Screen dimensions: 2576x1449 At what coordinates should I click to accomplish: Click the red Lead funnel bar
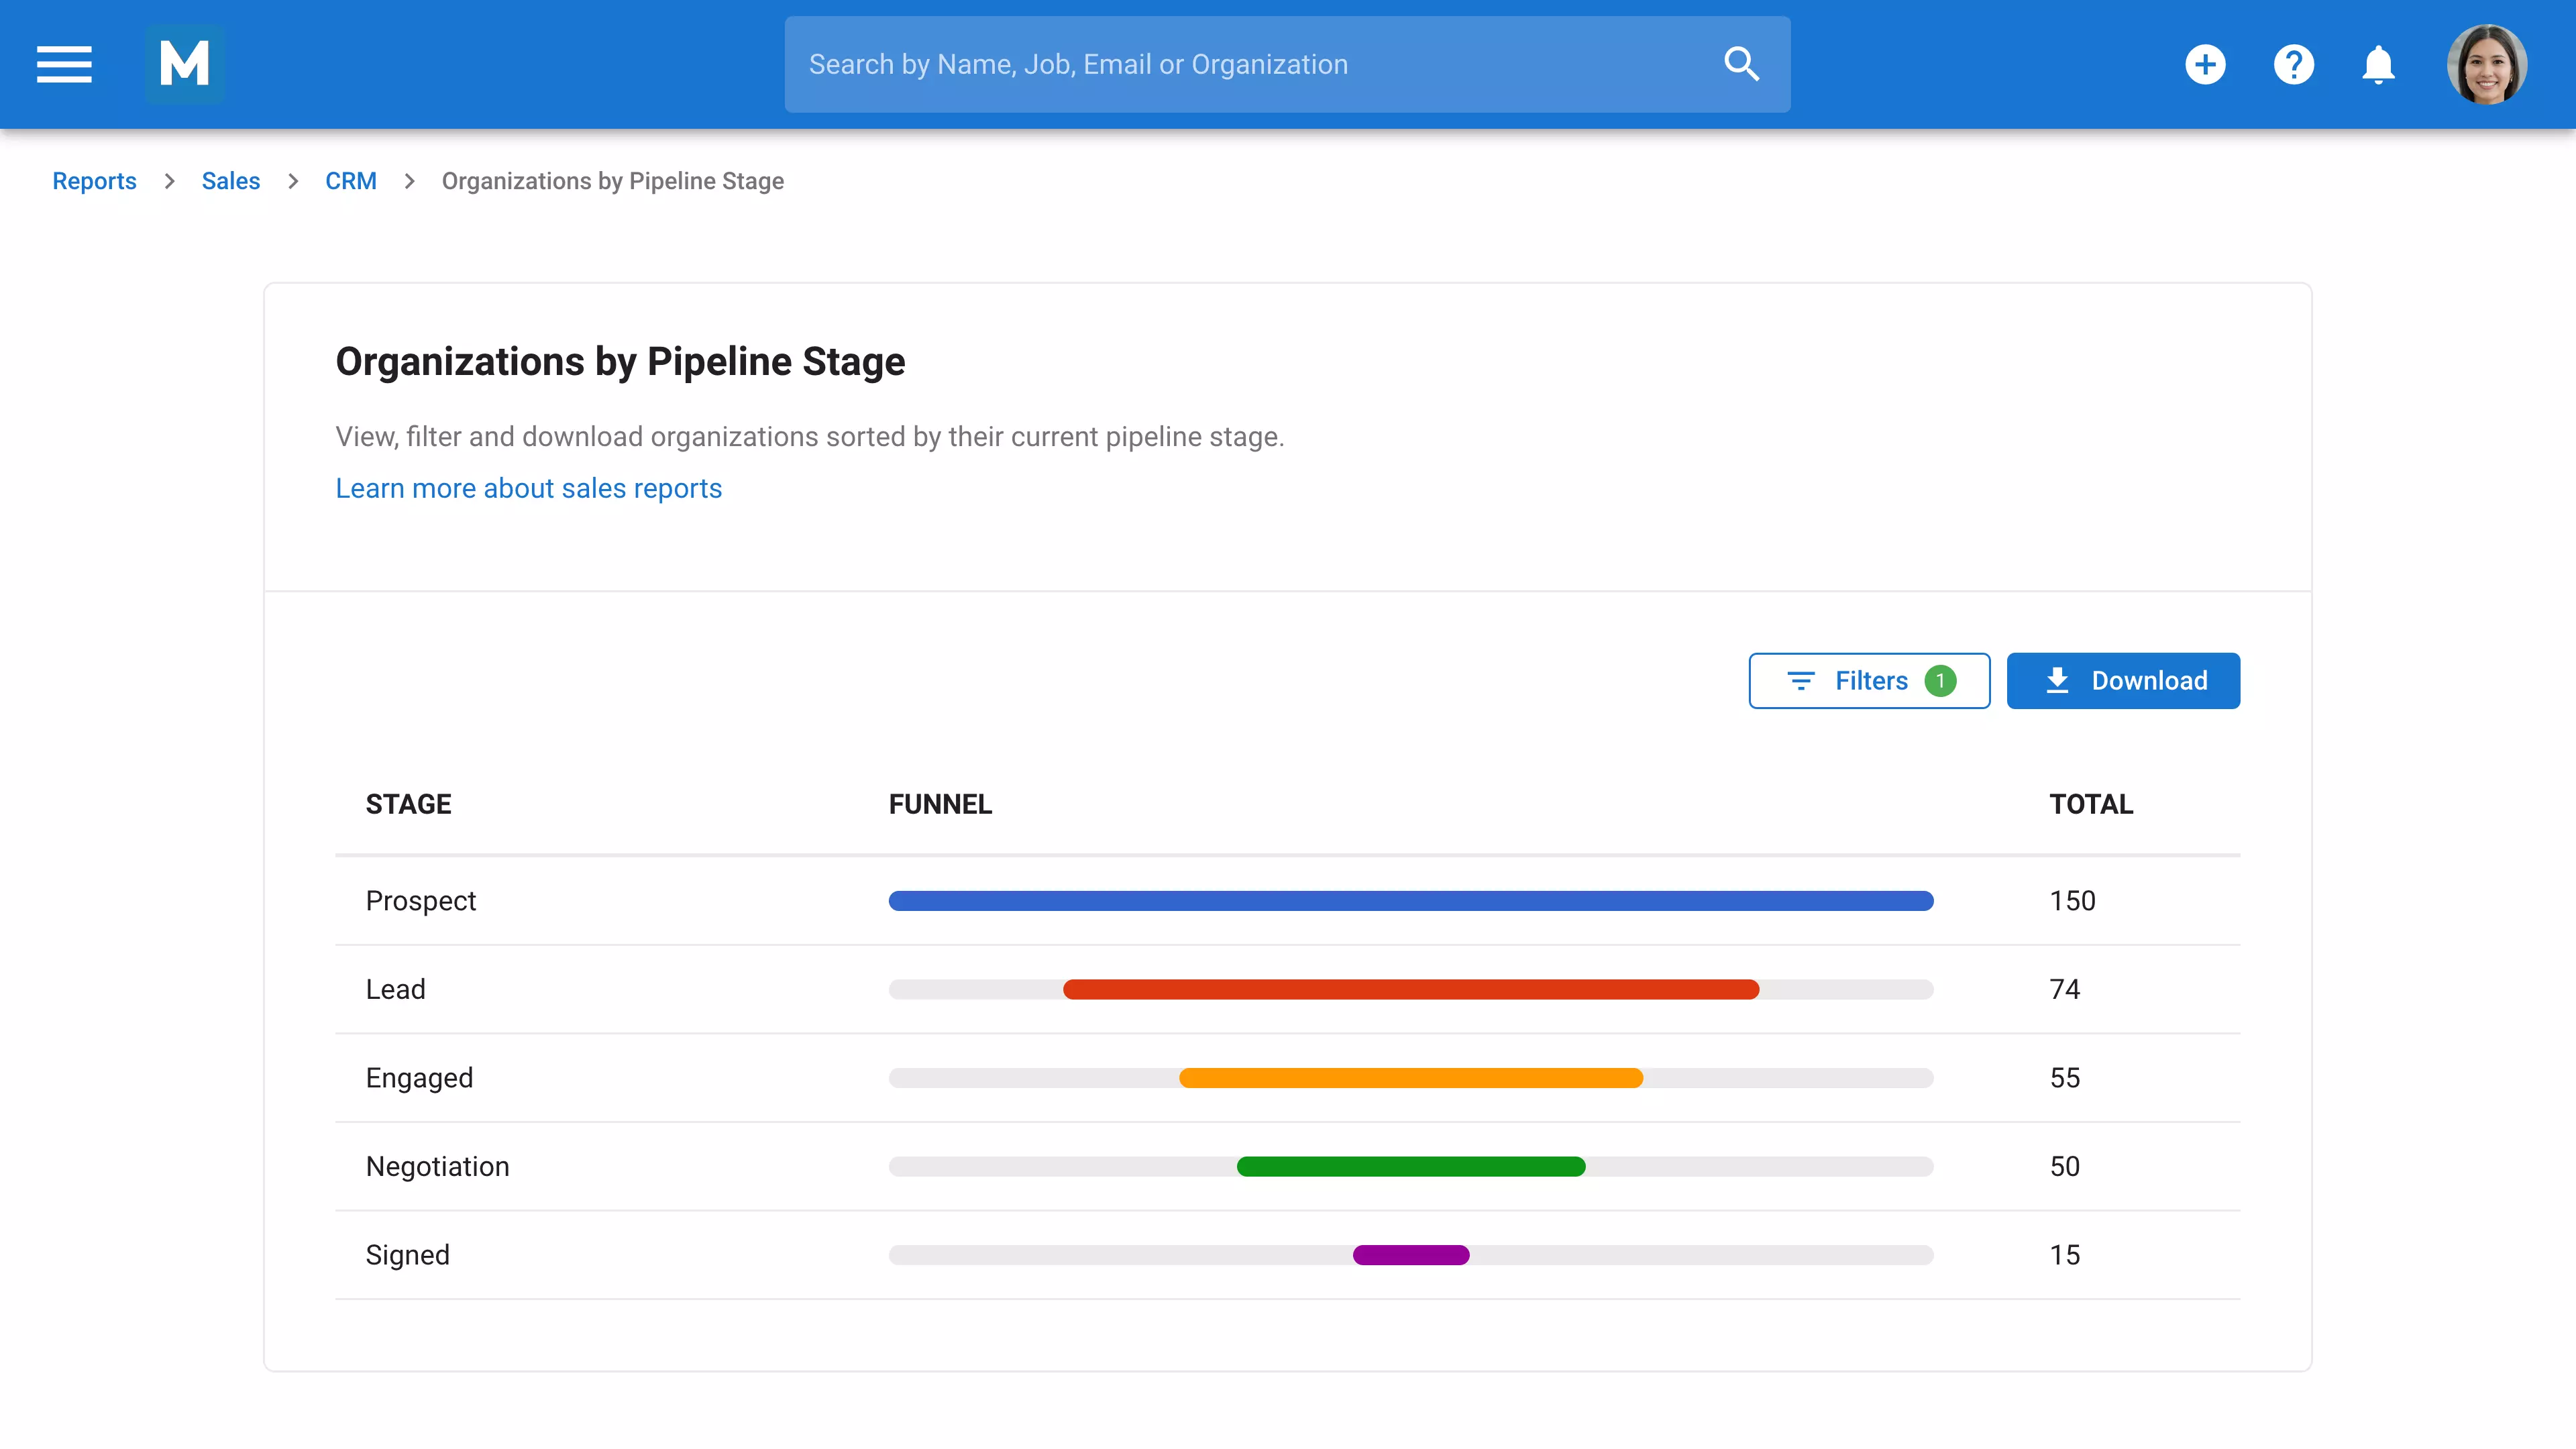point(1410,989)
